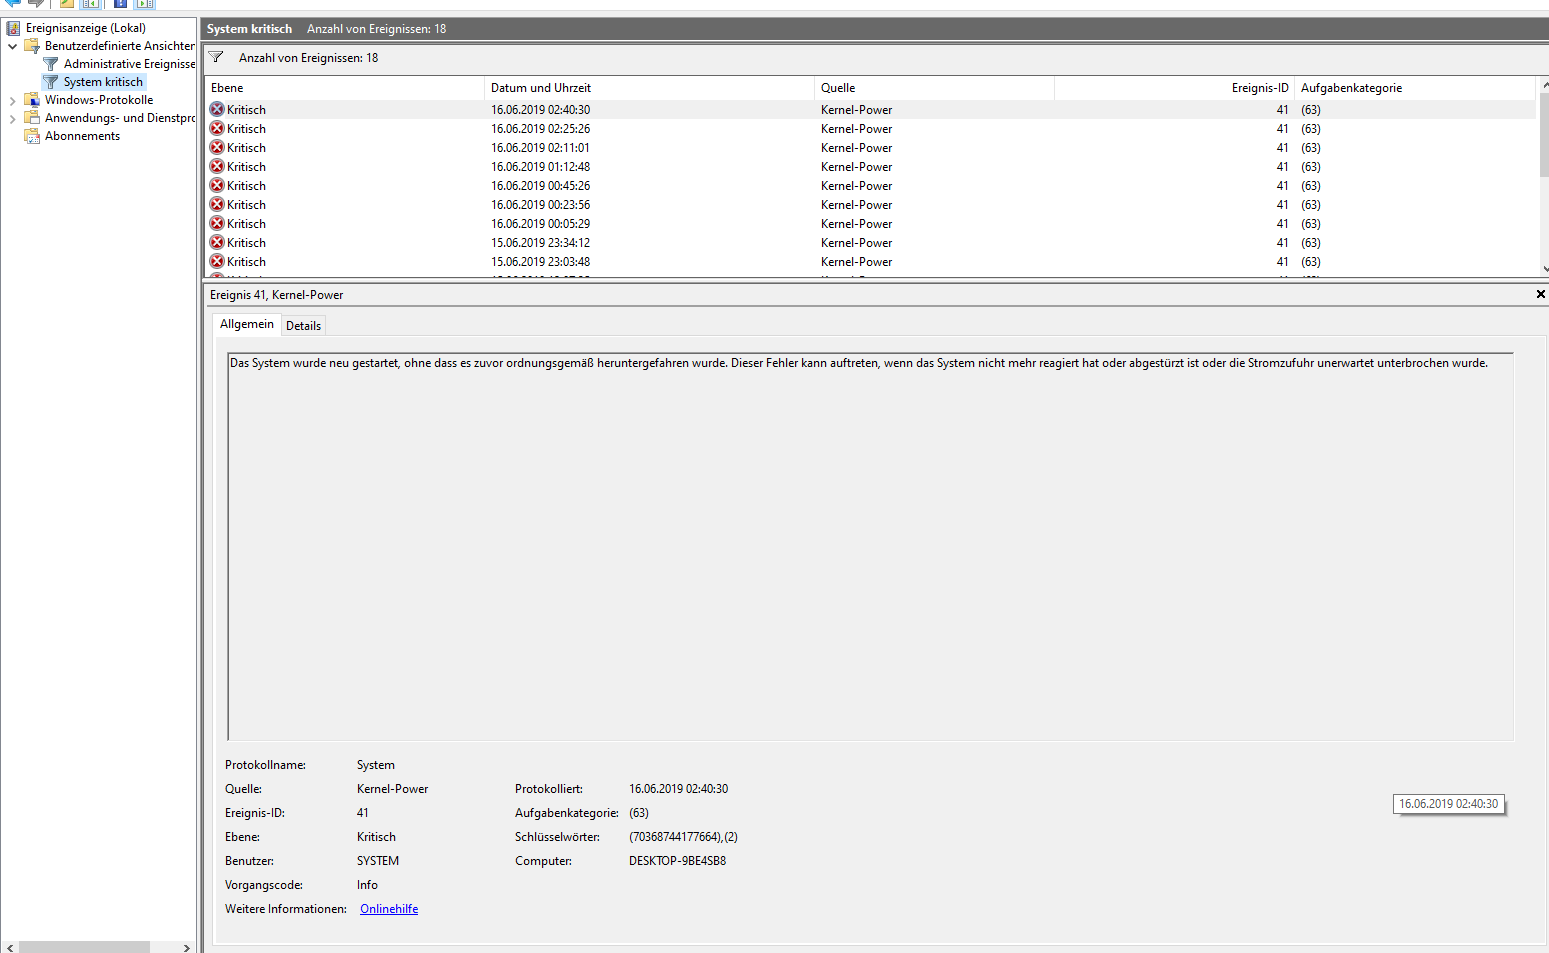Click the critical icon of the 02:11:01 event

pos(217,147)
